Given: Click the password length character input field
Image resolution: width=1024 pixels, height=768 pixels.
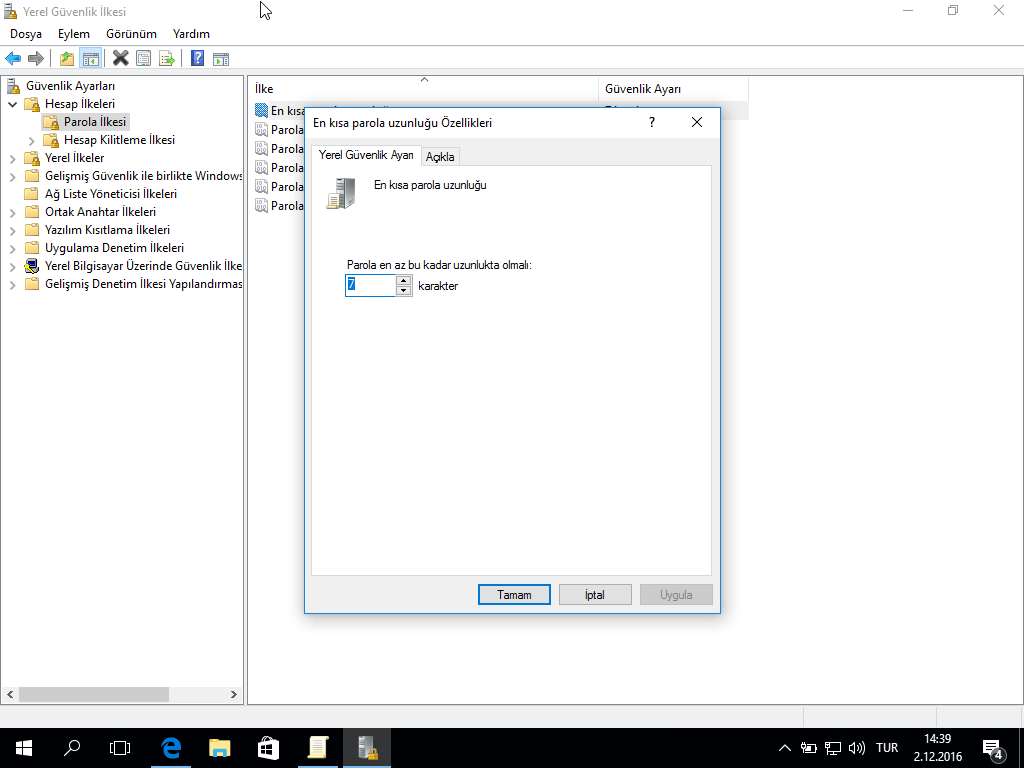Looking at the screenshot, I should (370, 286).
